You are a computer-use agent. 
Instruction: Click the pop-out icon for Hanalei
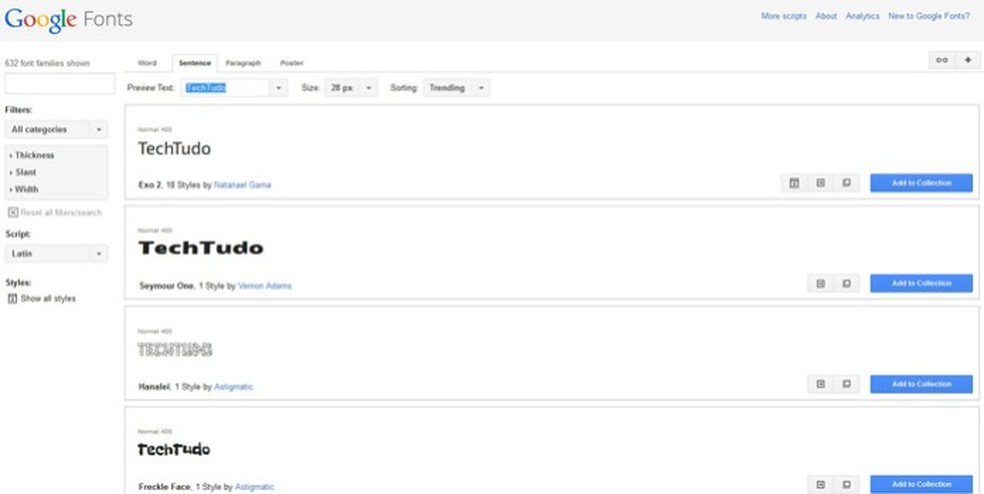(847, 384)
